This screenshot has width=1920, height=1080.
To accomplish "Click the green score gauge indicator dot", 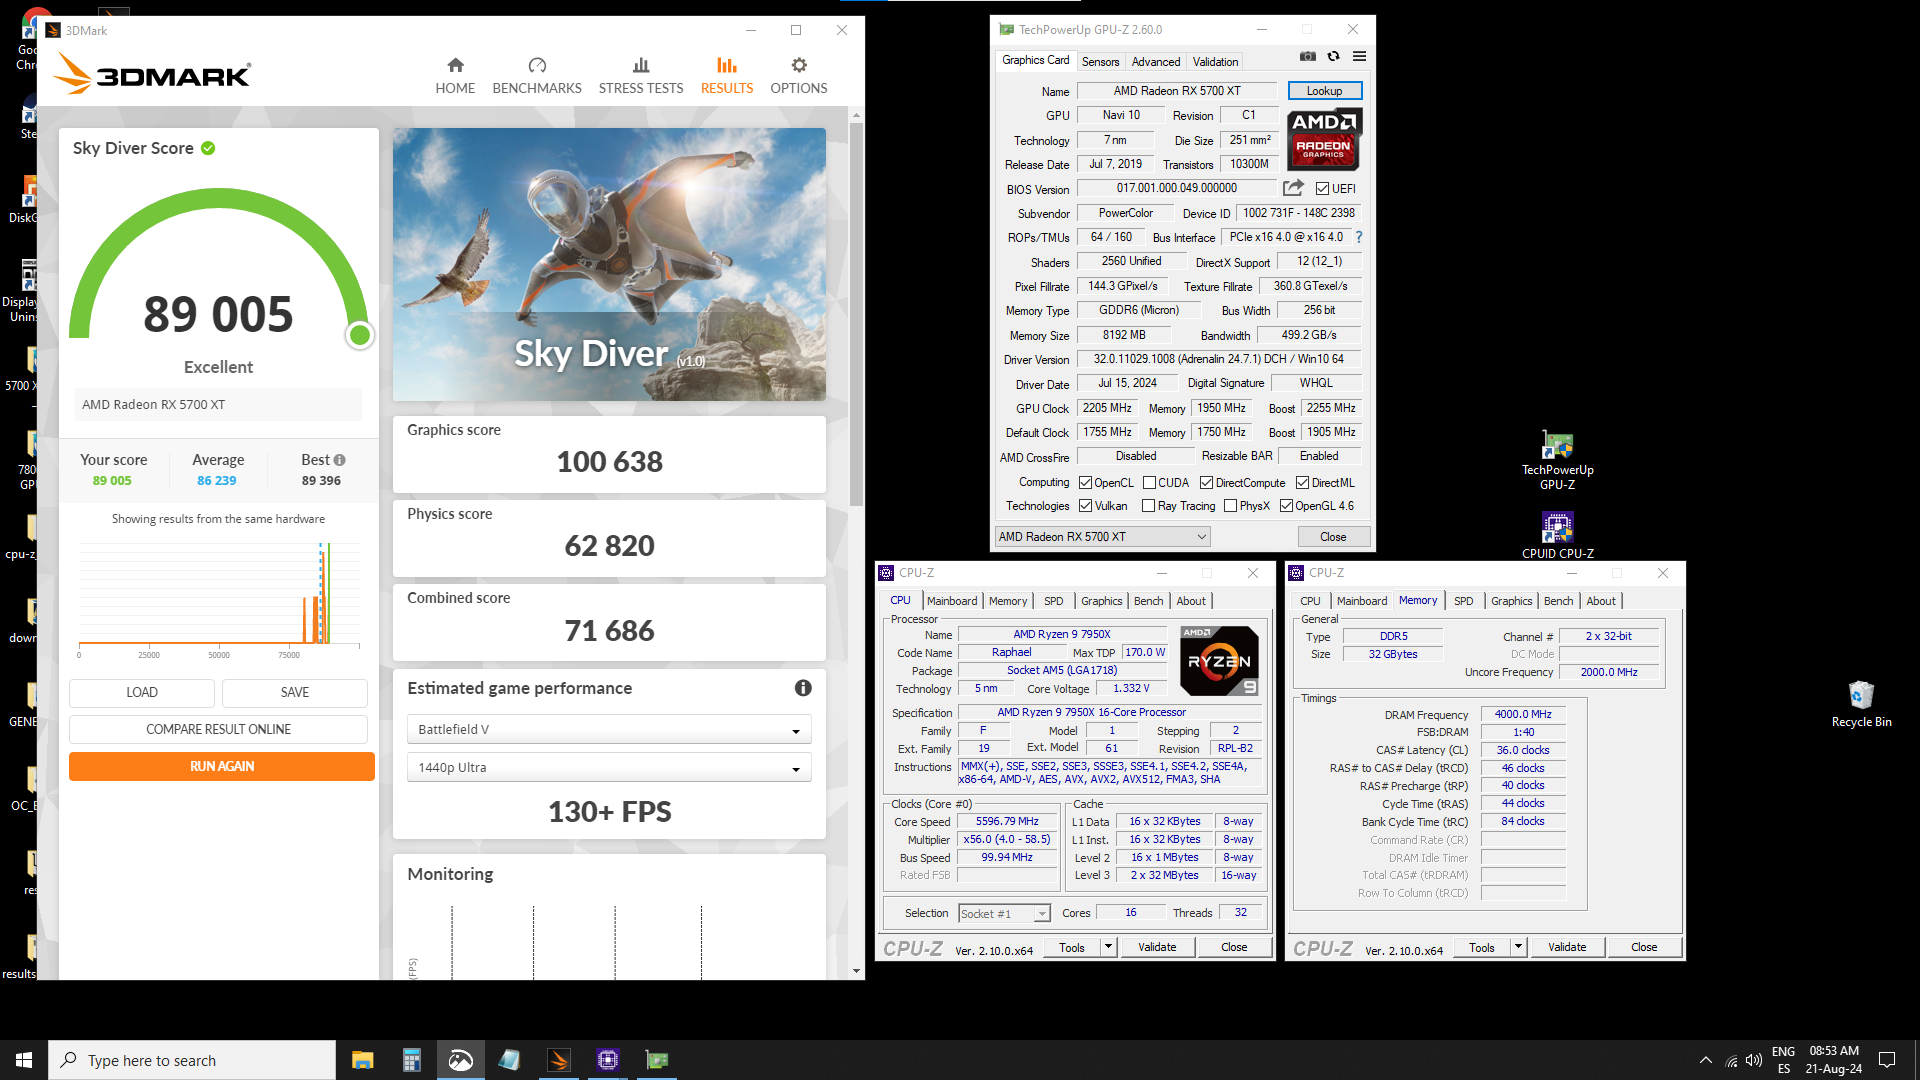I will click(359, 336).
